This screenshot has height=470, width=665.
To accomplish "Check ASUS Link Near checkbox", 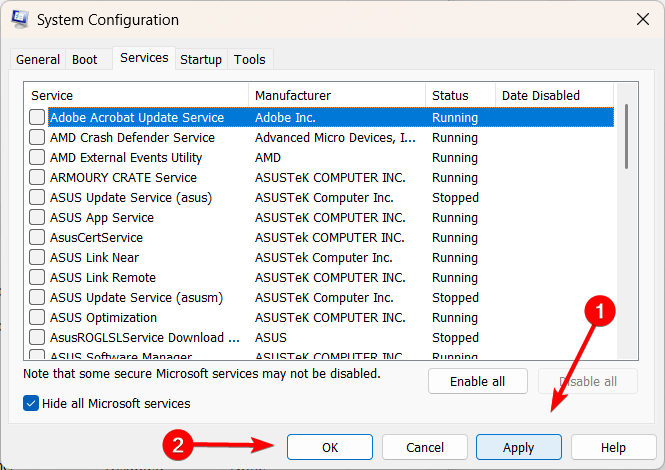I will click(x=37, y=257).
